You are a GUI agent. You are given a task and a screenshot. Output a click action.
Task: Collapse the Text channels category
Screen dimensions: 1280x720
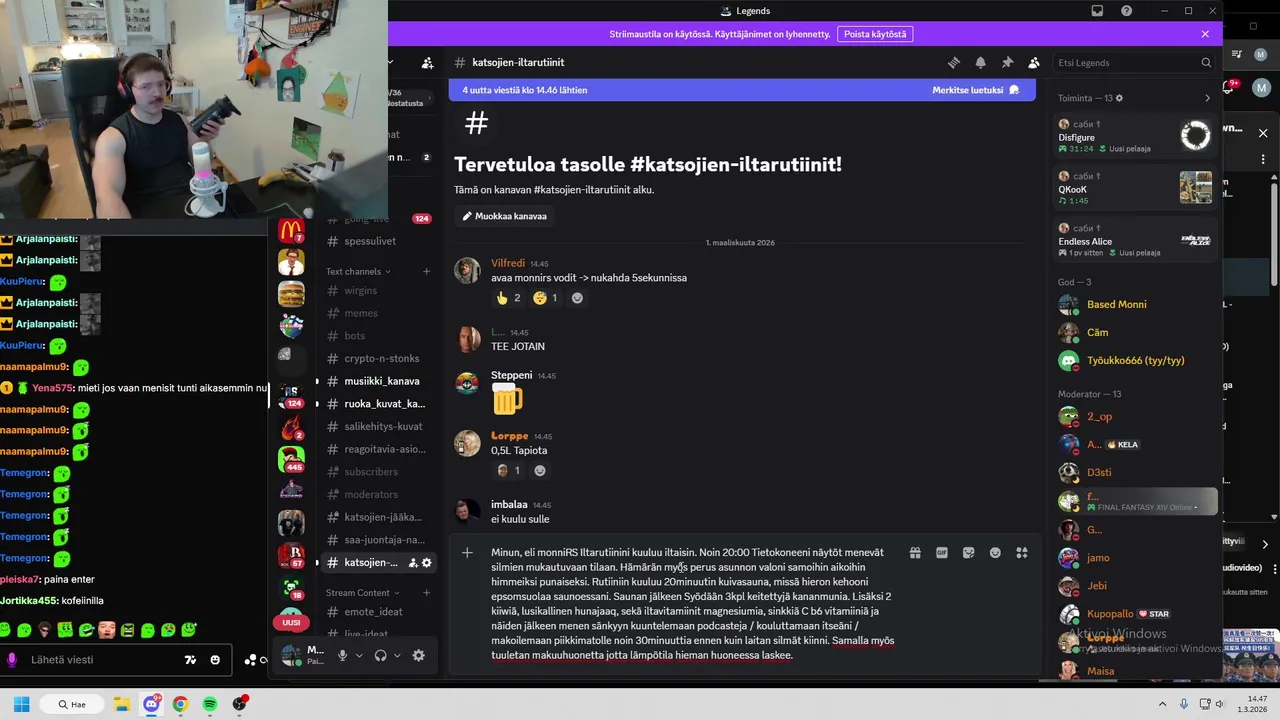[x=358, y=271]
